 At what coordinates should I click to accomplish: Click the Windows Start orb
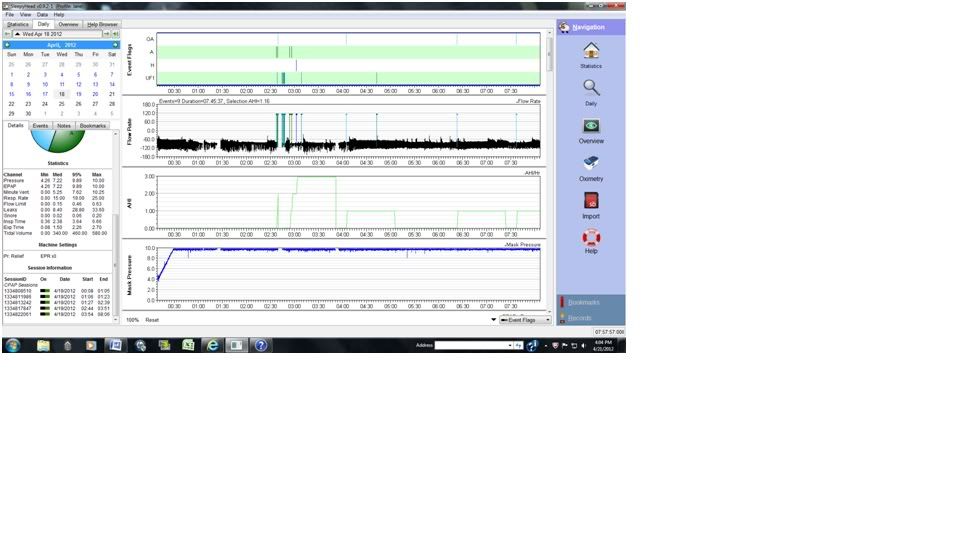(x=13, y=345)
